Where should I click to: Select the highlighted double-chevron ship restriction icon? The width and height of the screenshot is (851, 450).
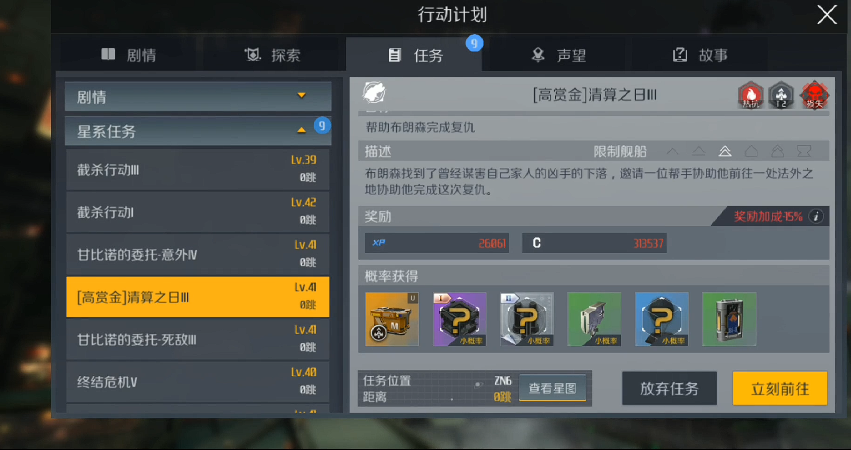[x=725, y=151]
